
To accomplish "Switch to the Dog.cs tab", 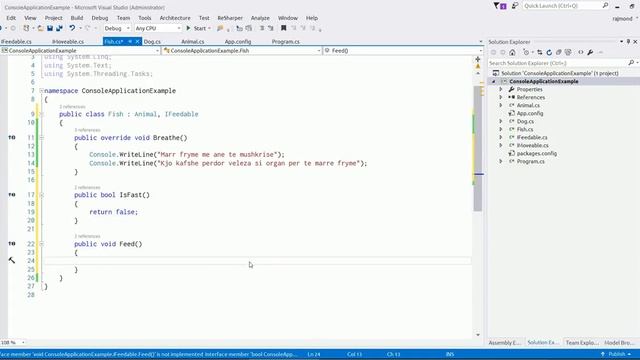I will (x=152, y=42).
